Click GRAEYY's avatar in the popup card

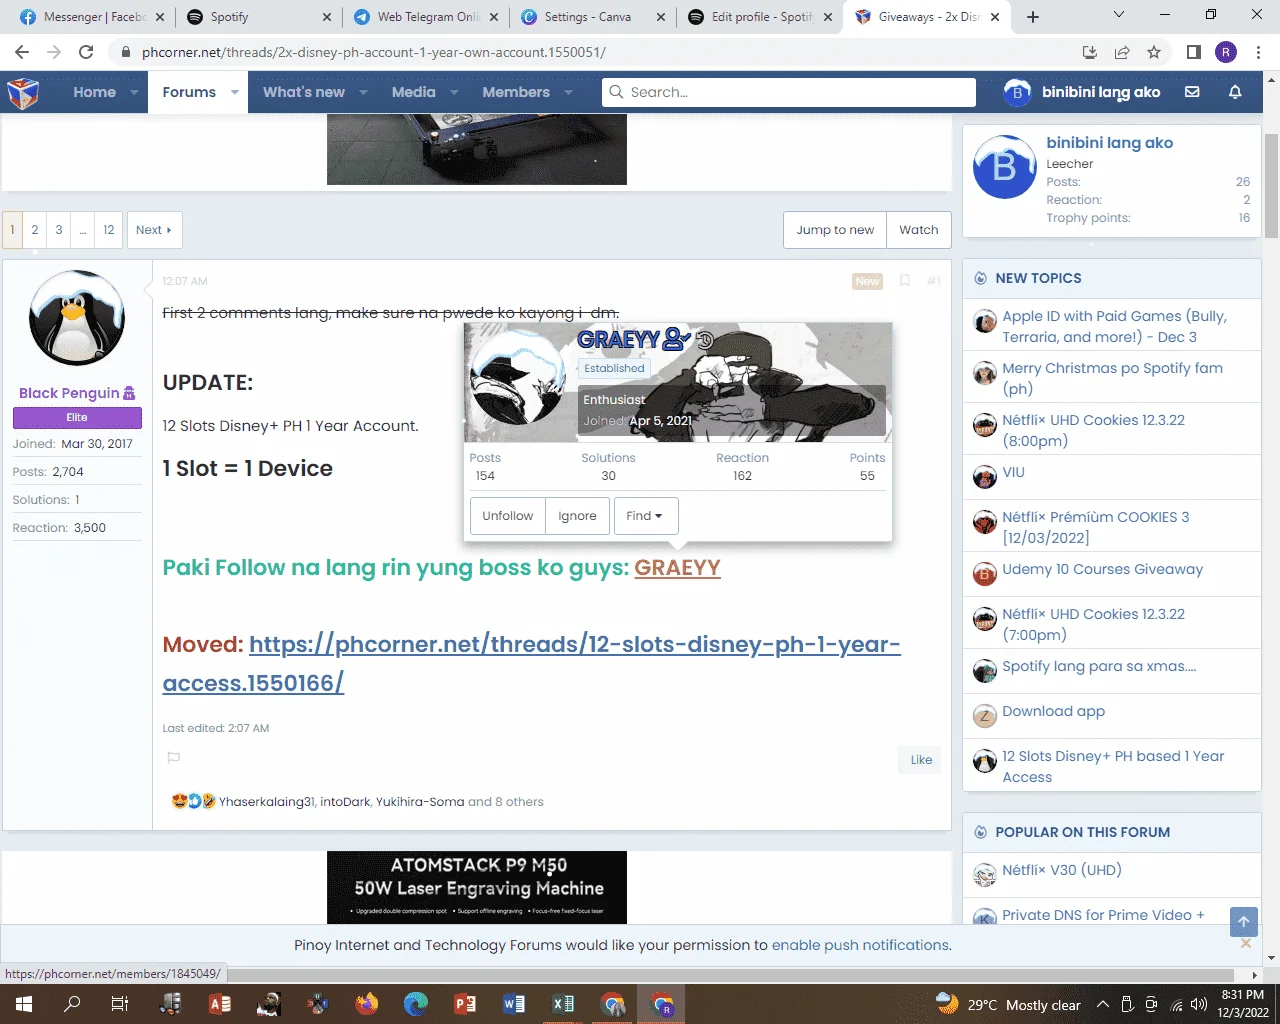pyautogui.click(x=518, y=379)
